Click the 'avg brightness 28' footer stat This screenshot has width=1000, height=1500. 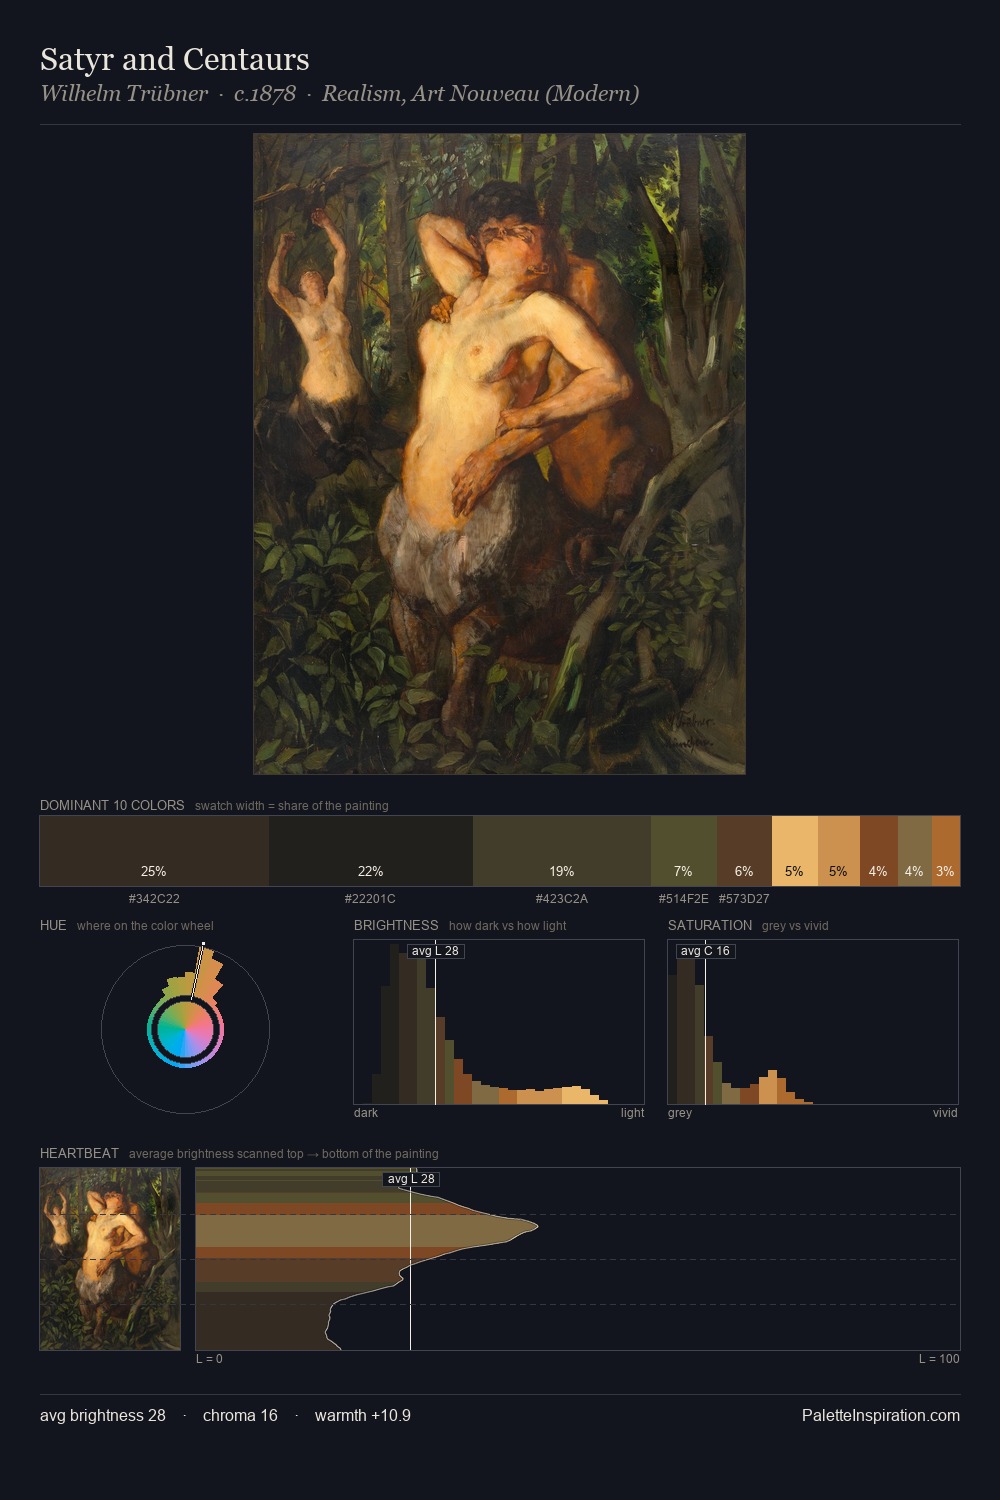pos(103,1415)
